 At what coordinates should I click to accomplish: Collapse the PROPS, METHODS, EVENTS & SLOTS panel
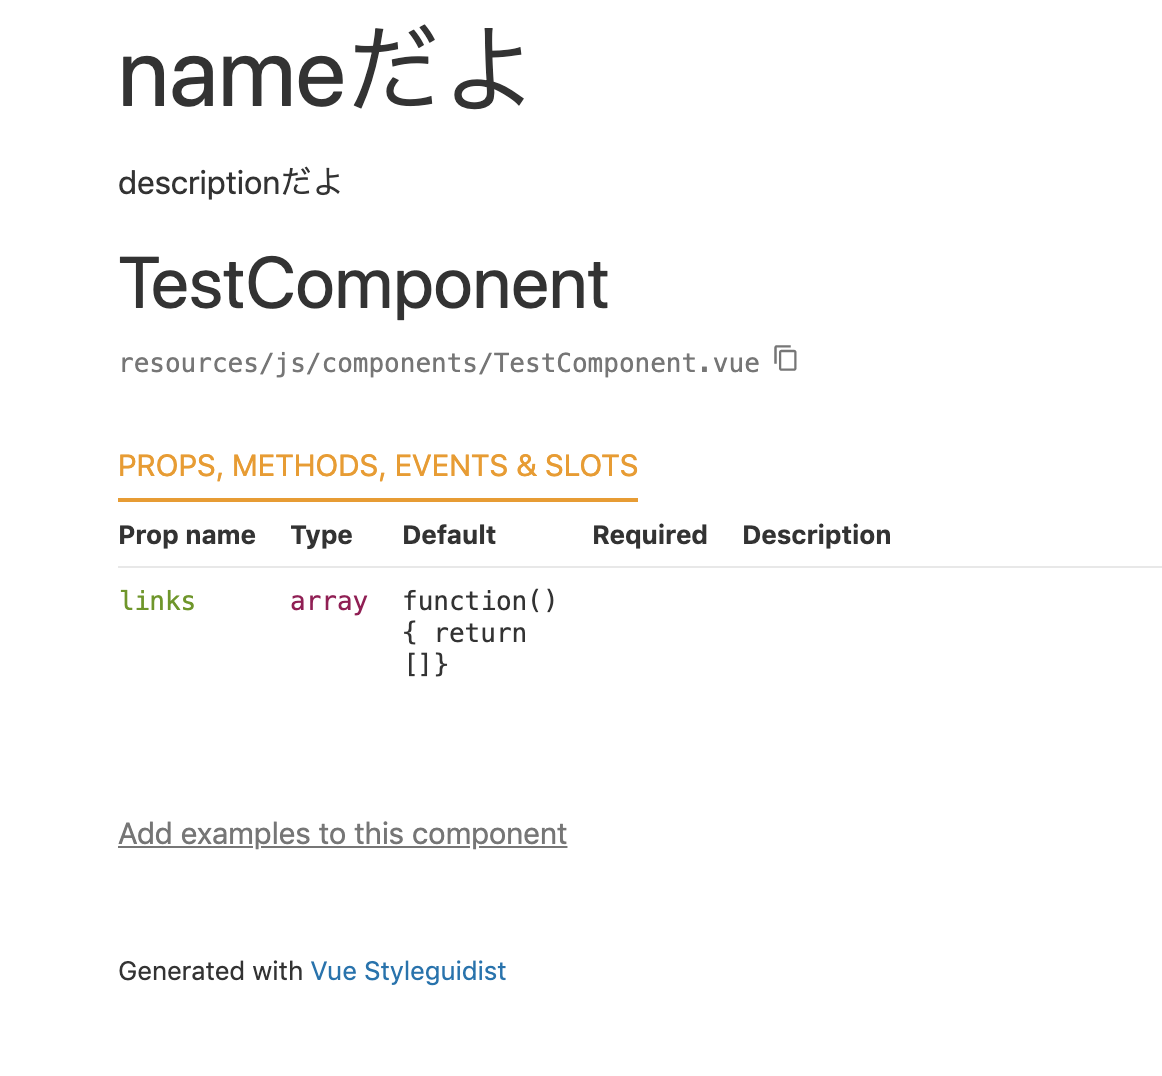(378, 465)
